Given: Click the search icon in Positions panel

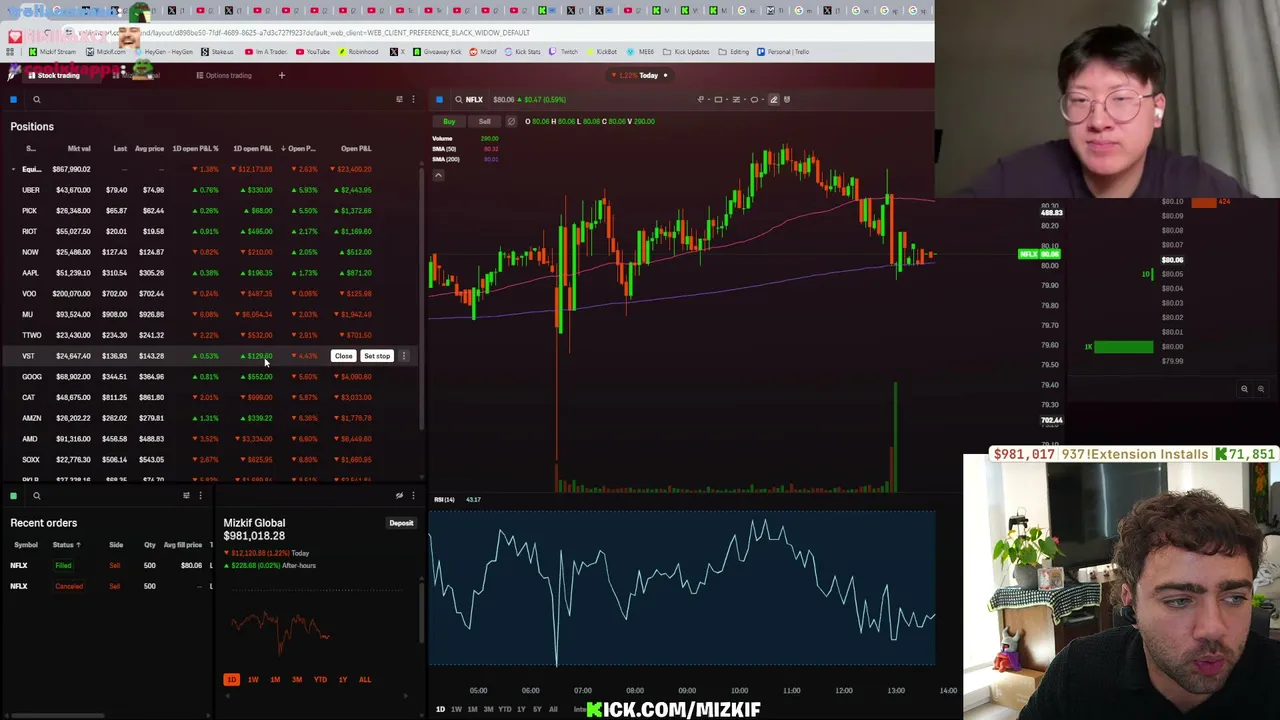Looking at the screenshot, I should click(36, 99).
